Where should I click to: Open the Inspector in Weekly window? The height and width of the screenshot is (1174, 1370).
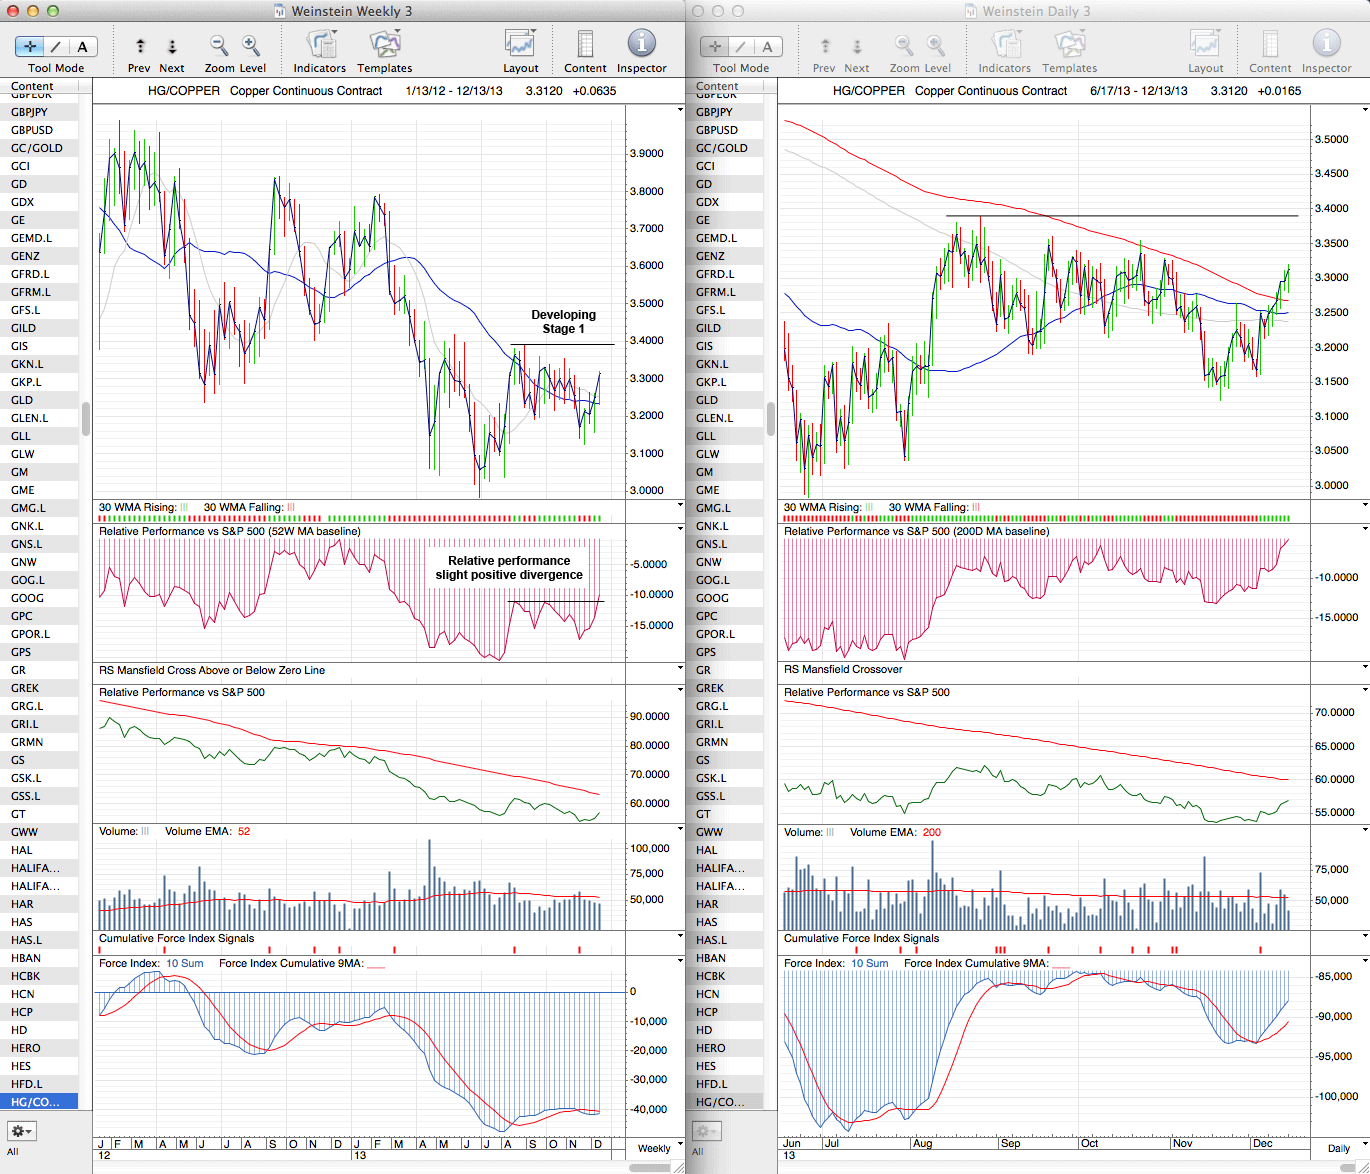(641, 46)
